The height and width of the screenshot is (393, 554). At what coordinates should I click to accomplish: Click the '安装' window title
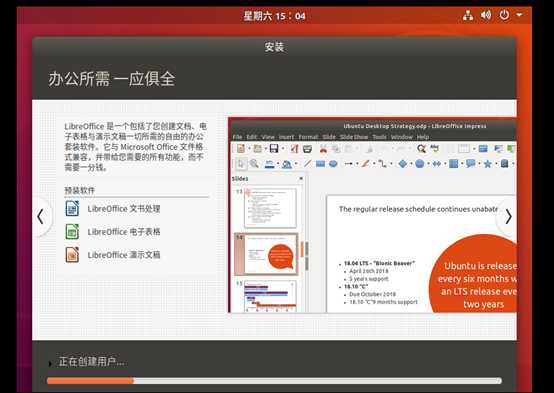tap(274, 47)
